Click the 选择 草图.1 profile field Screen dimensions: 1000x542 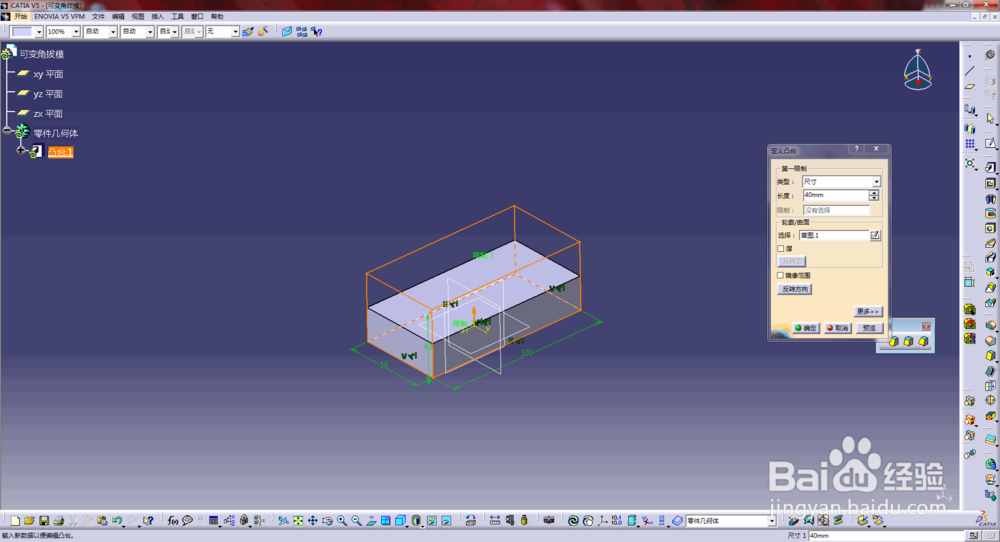click(x=834, y=235)
